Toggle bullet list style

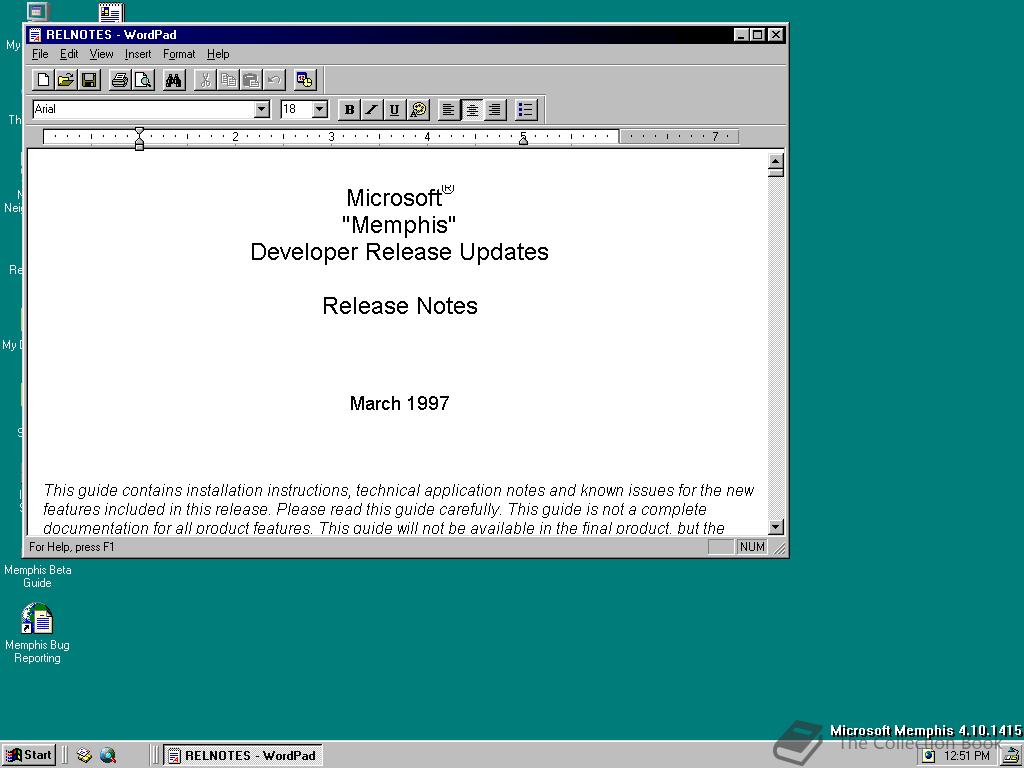(526, 110)
